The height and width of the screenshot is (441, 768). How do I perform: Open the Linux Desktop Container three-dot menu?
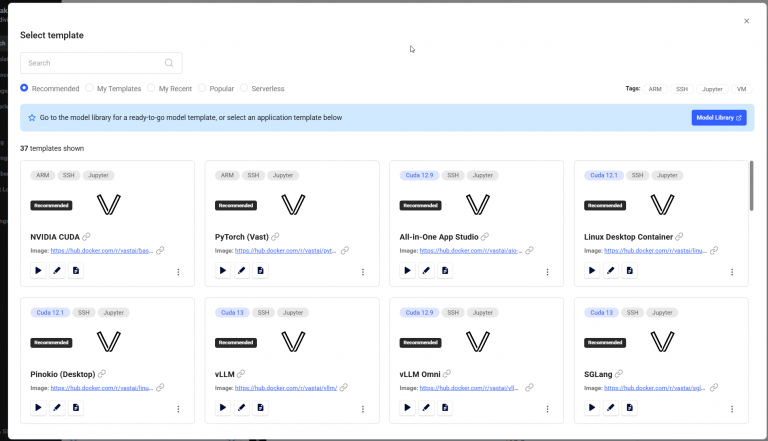click(x=732, y=272)
